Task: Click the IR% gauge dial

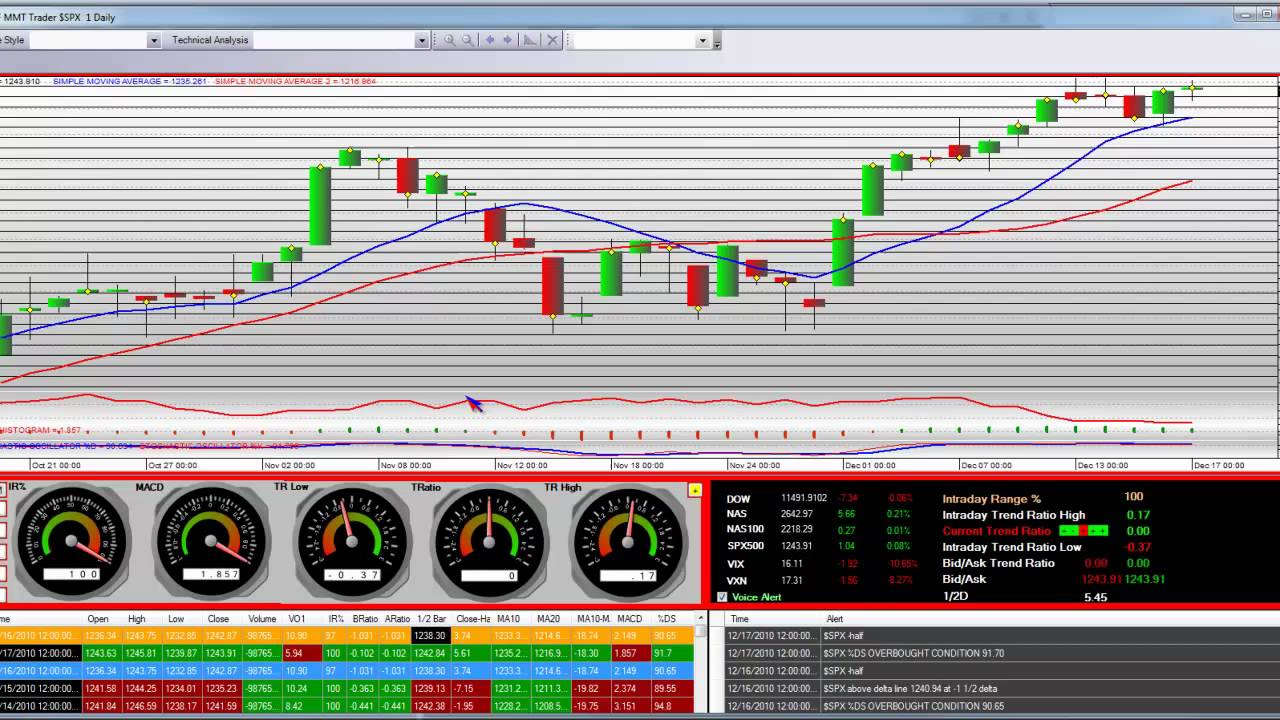Action: click(x=72, y=541)
